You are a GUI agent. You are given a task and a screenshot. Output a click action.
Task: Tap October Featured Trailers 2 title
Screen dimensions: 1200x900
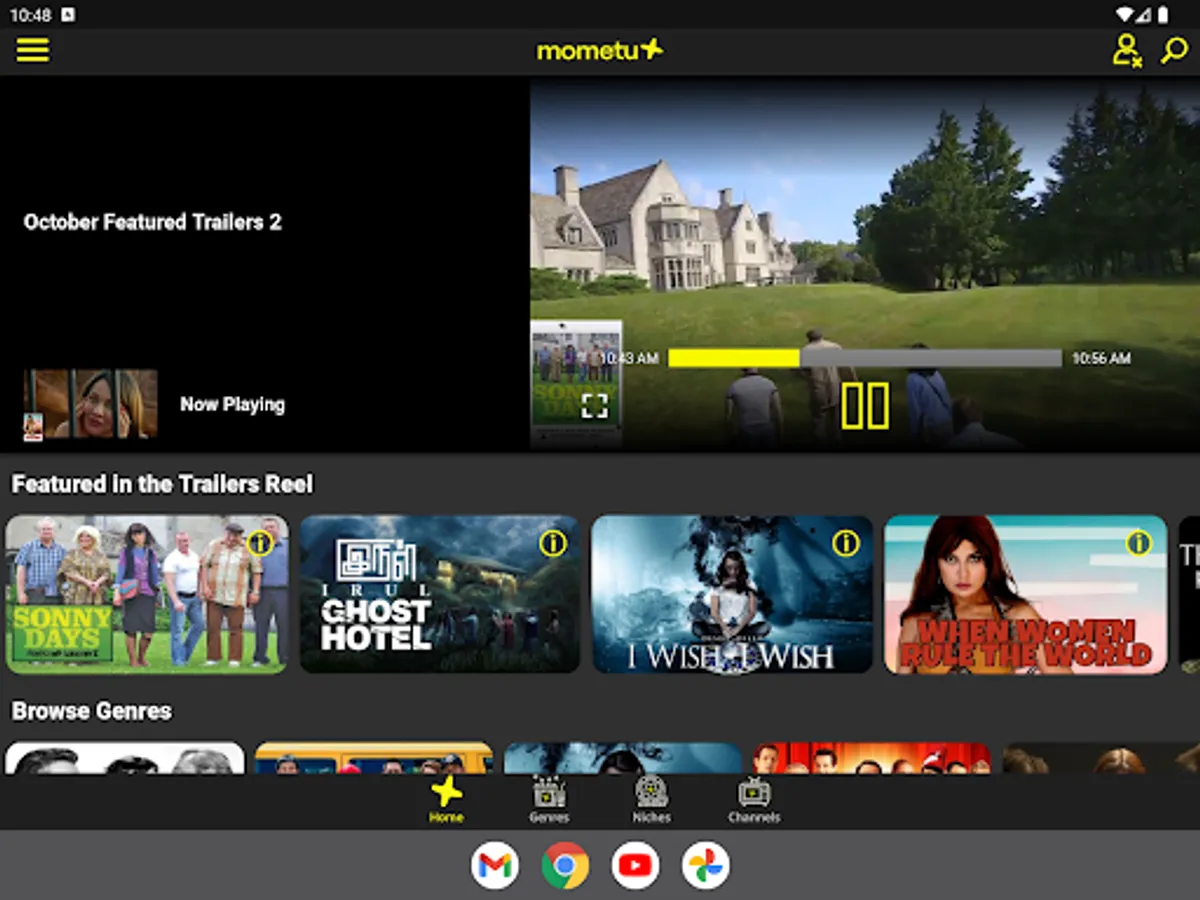[x=153, y=222]
